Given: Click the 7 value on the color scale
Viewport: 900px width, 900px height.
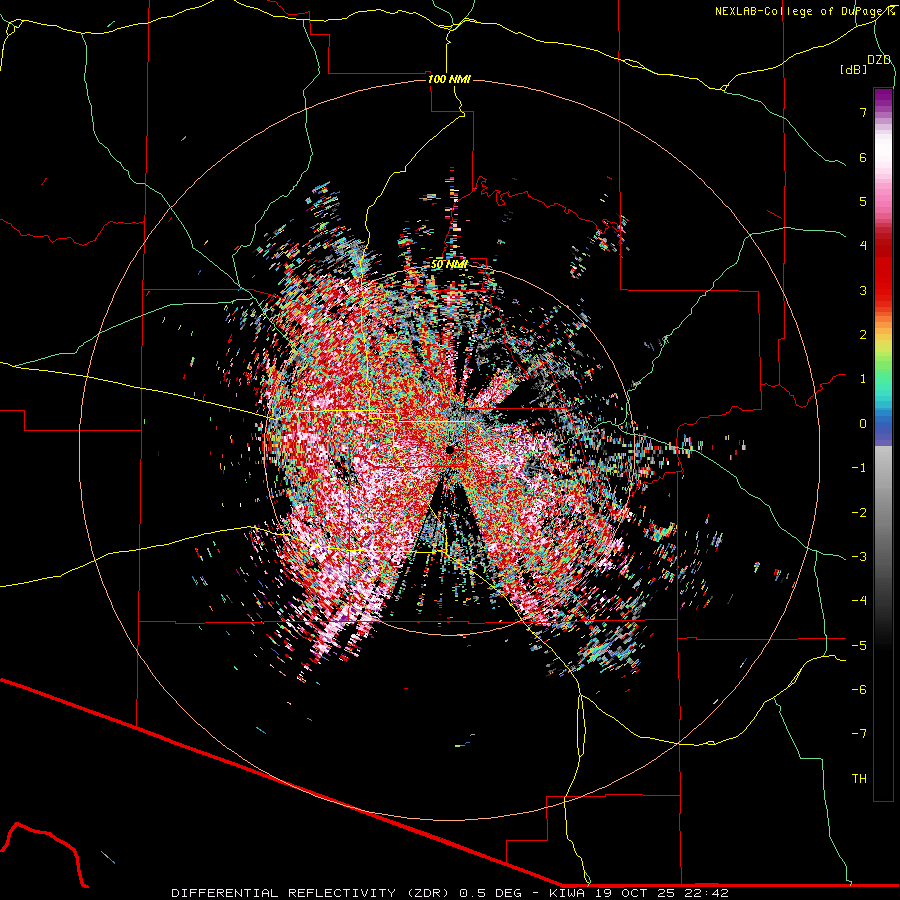Looking at the screenshot, I should click(x=863, y=112).
